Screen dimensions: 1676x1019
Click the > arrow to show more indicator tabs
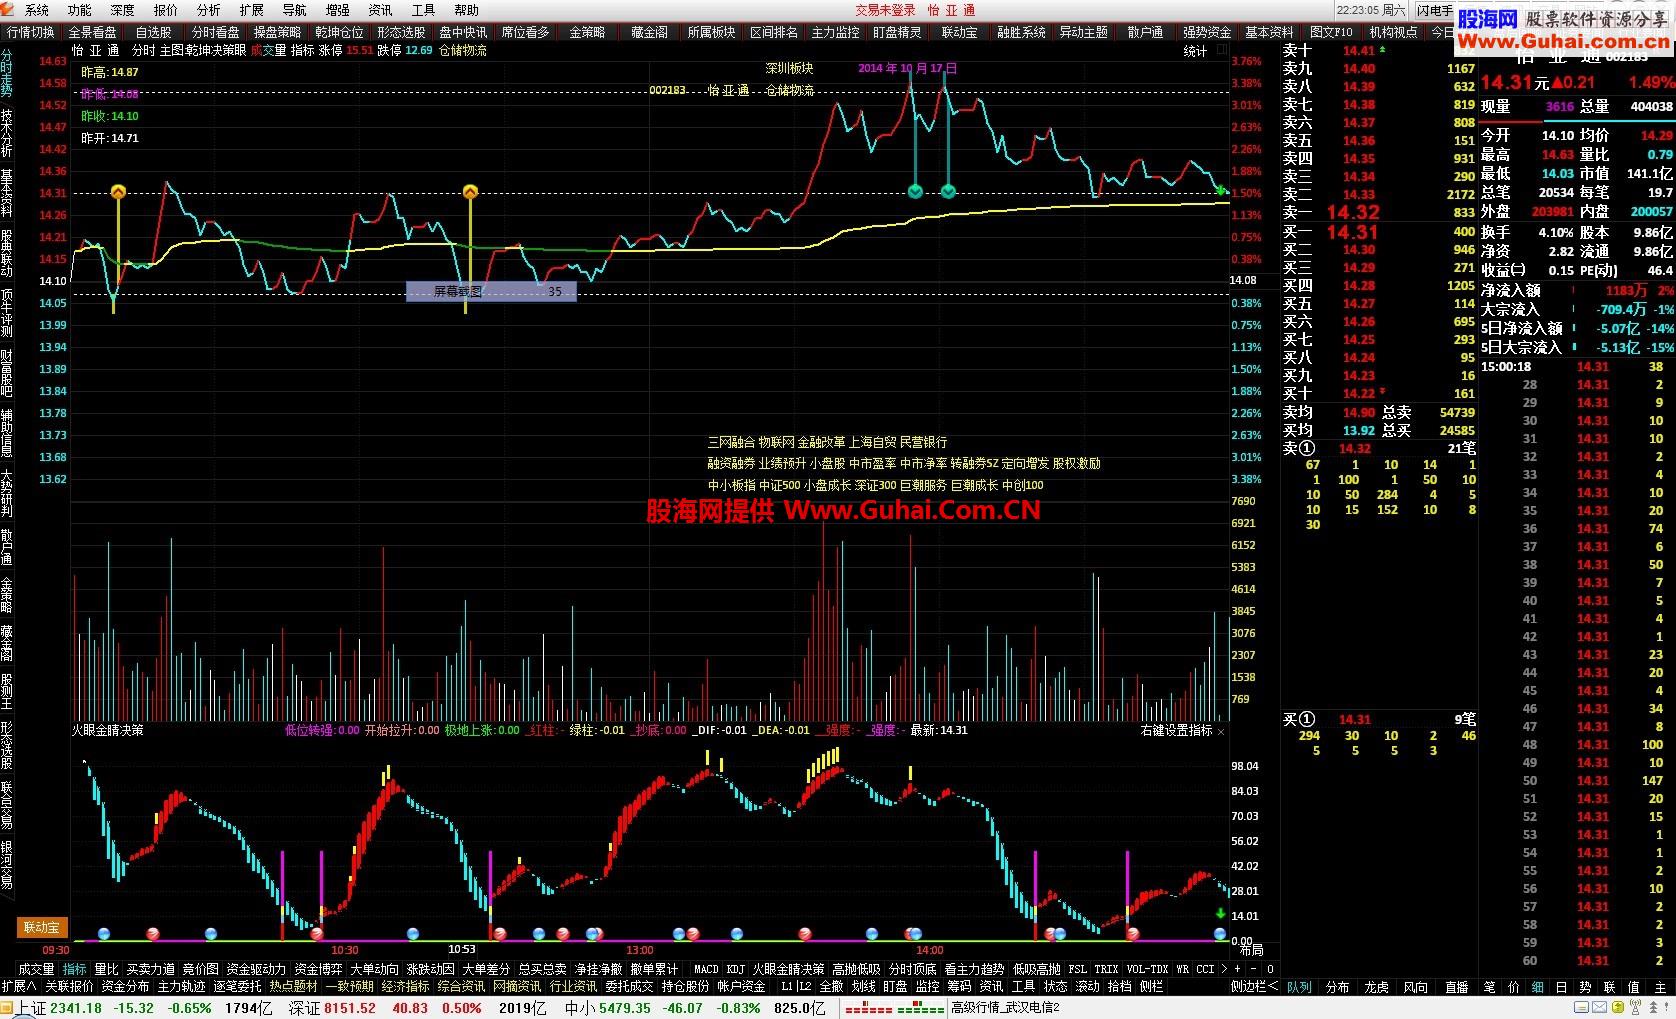point(1224,969)
